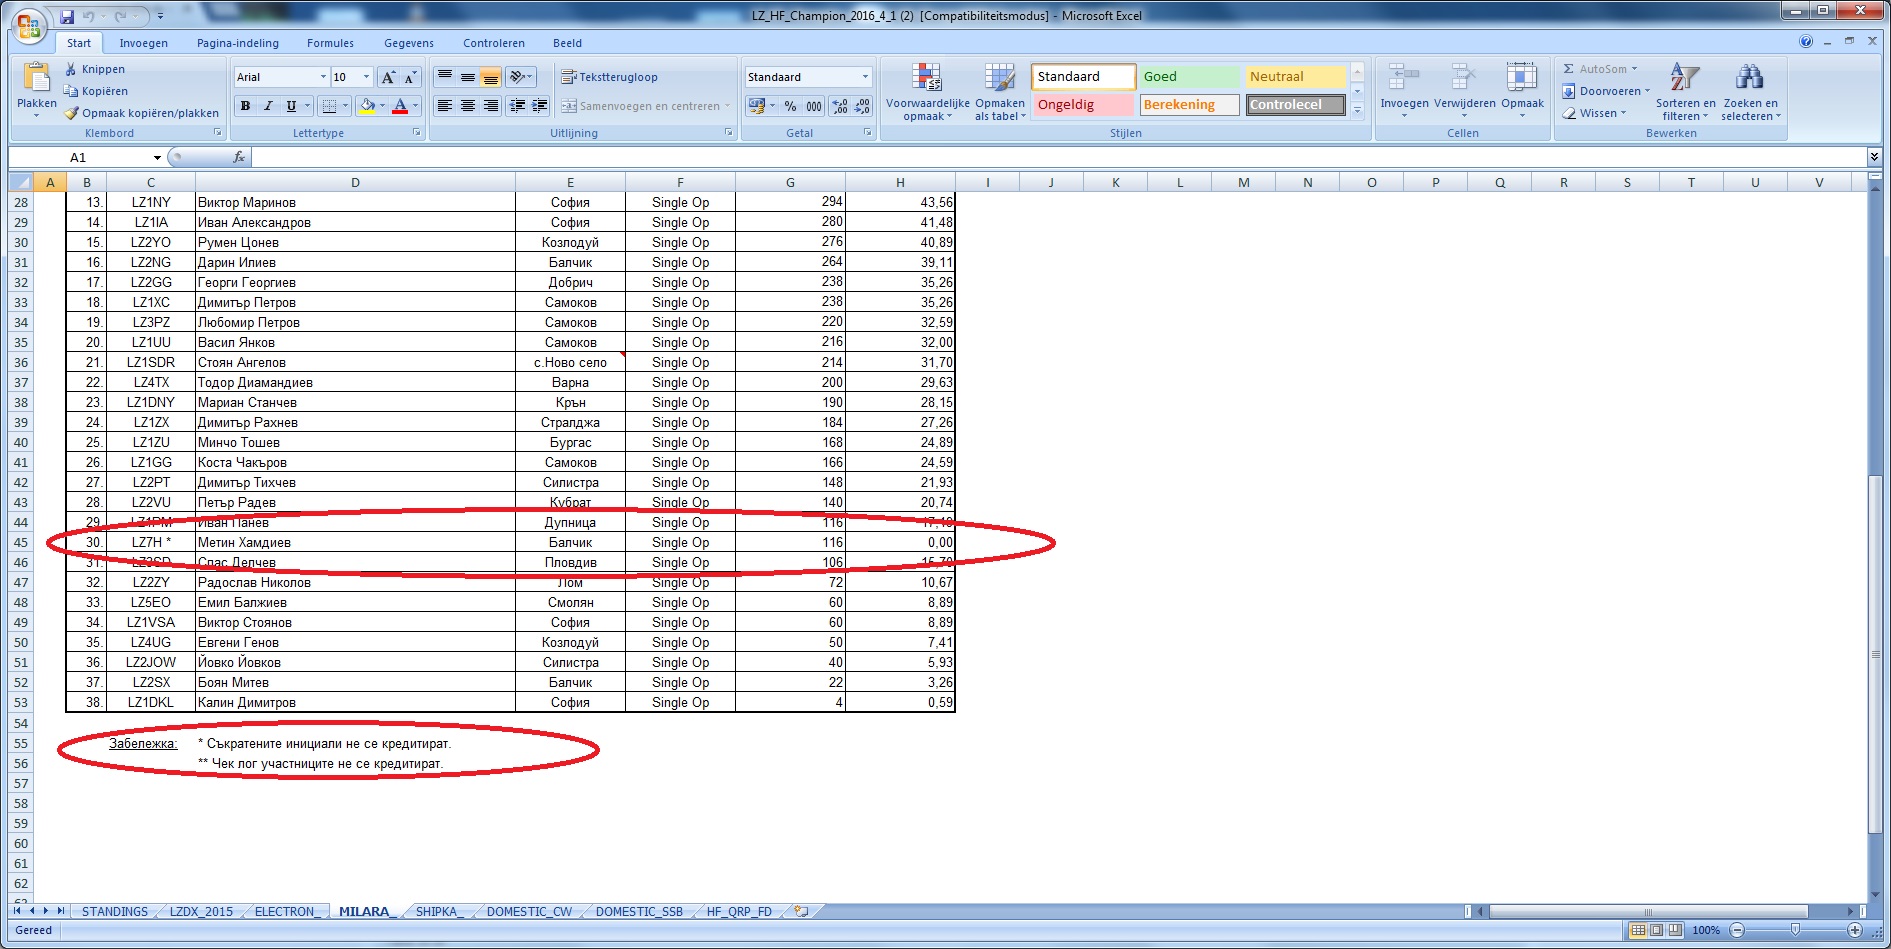The width and height of the screenshot is (1891, 949).
Task: Open the STANDINGS sheet tab
Action: (114, 911)
